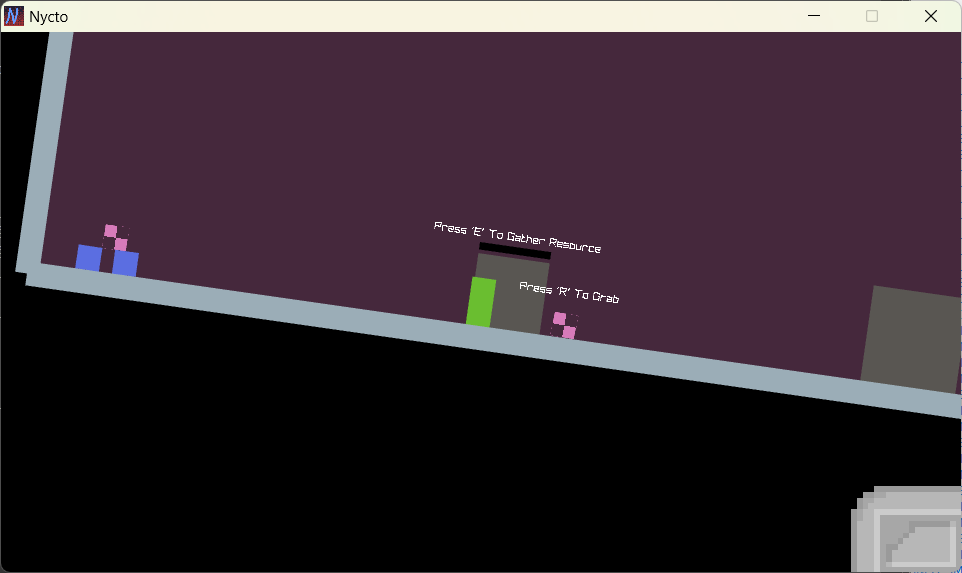Click the black progress bar above resource block
The height and width of the screenshot is (573, 962).
click(515, 251)
